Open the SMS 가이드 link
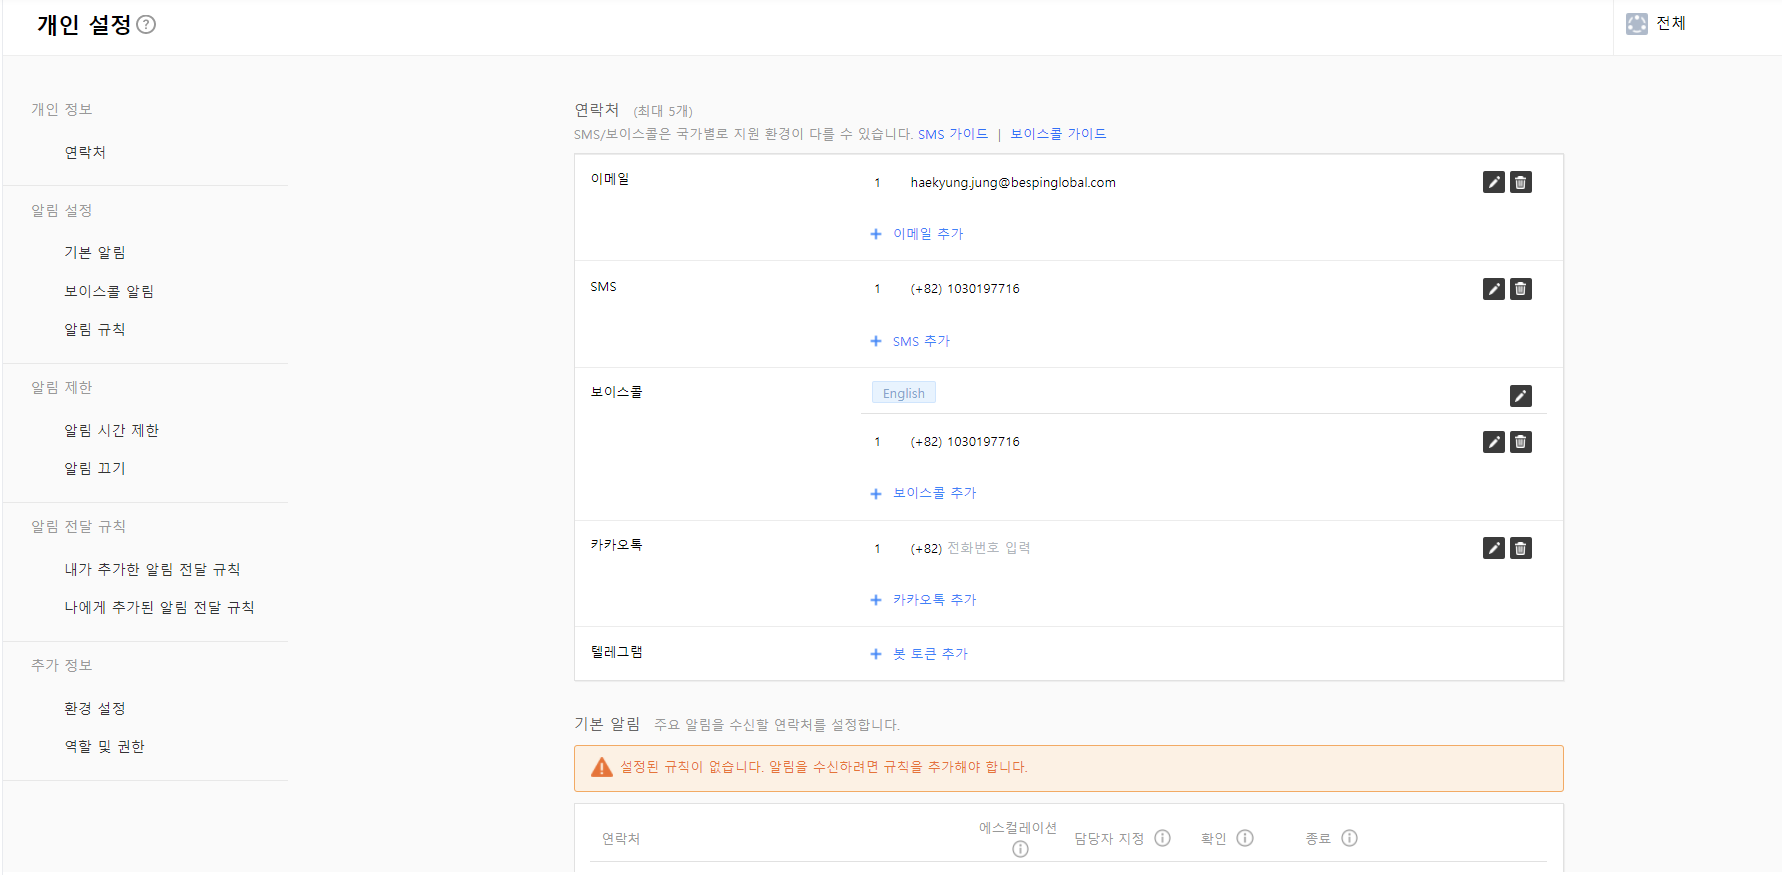This screenshot has width=1782, height=875. point(952,134)
